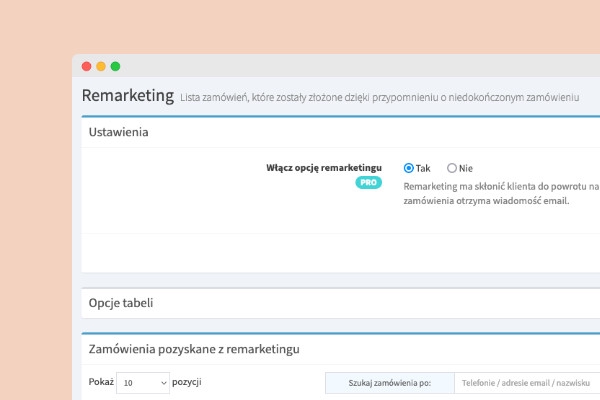Image resolution: width=600 pixels, height=400 pixels.
Task: Expand the 'Opcje tabeli' panel header
Action: [121, 303]
